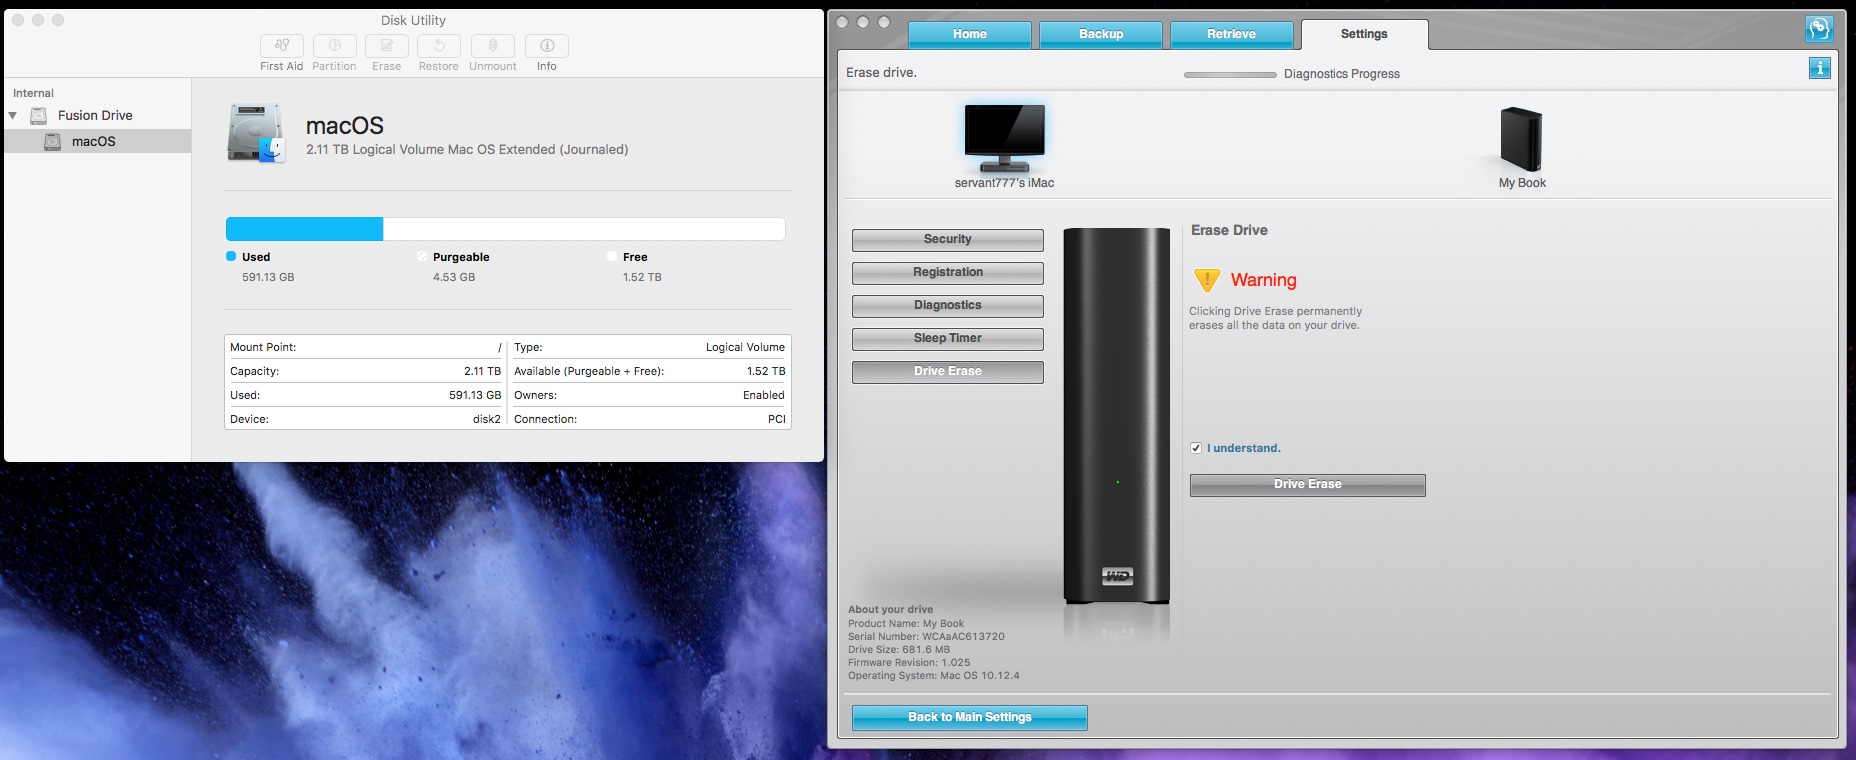Open the Diagnostics settings button

(948, 306)
